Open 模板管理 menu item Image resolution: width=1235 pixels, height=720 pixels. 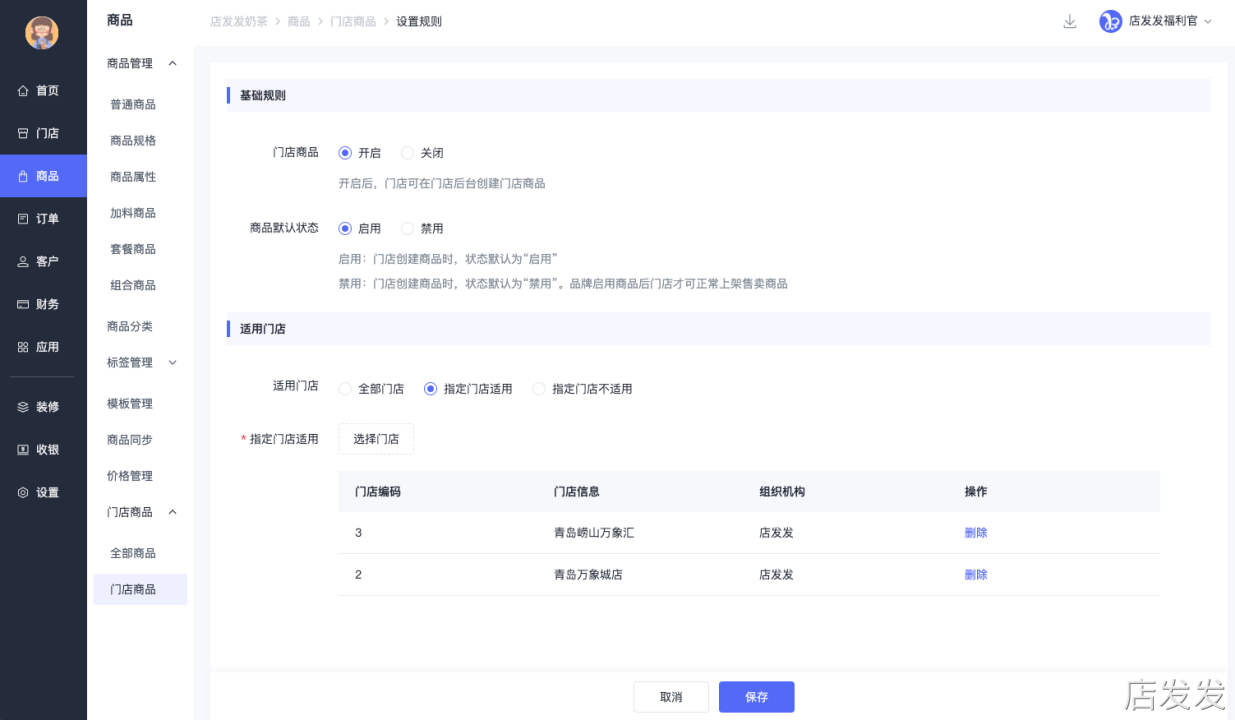point(130,403)
